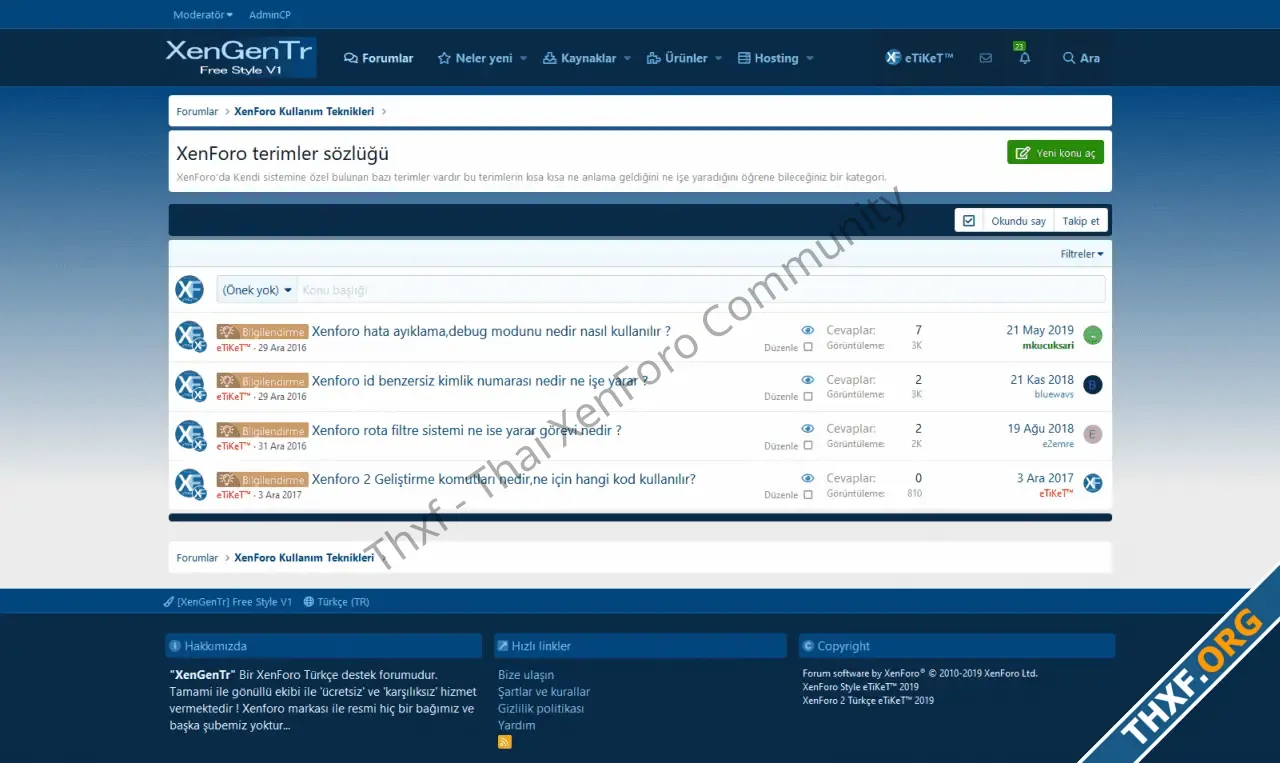This screenshot has height=763, width=1280.
Task: Toggle watch eye on rota filtre thread
Action: point(808,429)
